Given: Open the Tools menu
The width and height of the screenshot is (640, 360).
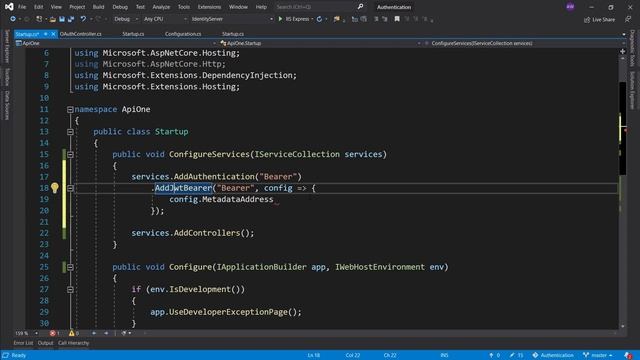Looking at the screenshot, I should pos(184,7).
